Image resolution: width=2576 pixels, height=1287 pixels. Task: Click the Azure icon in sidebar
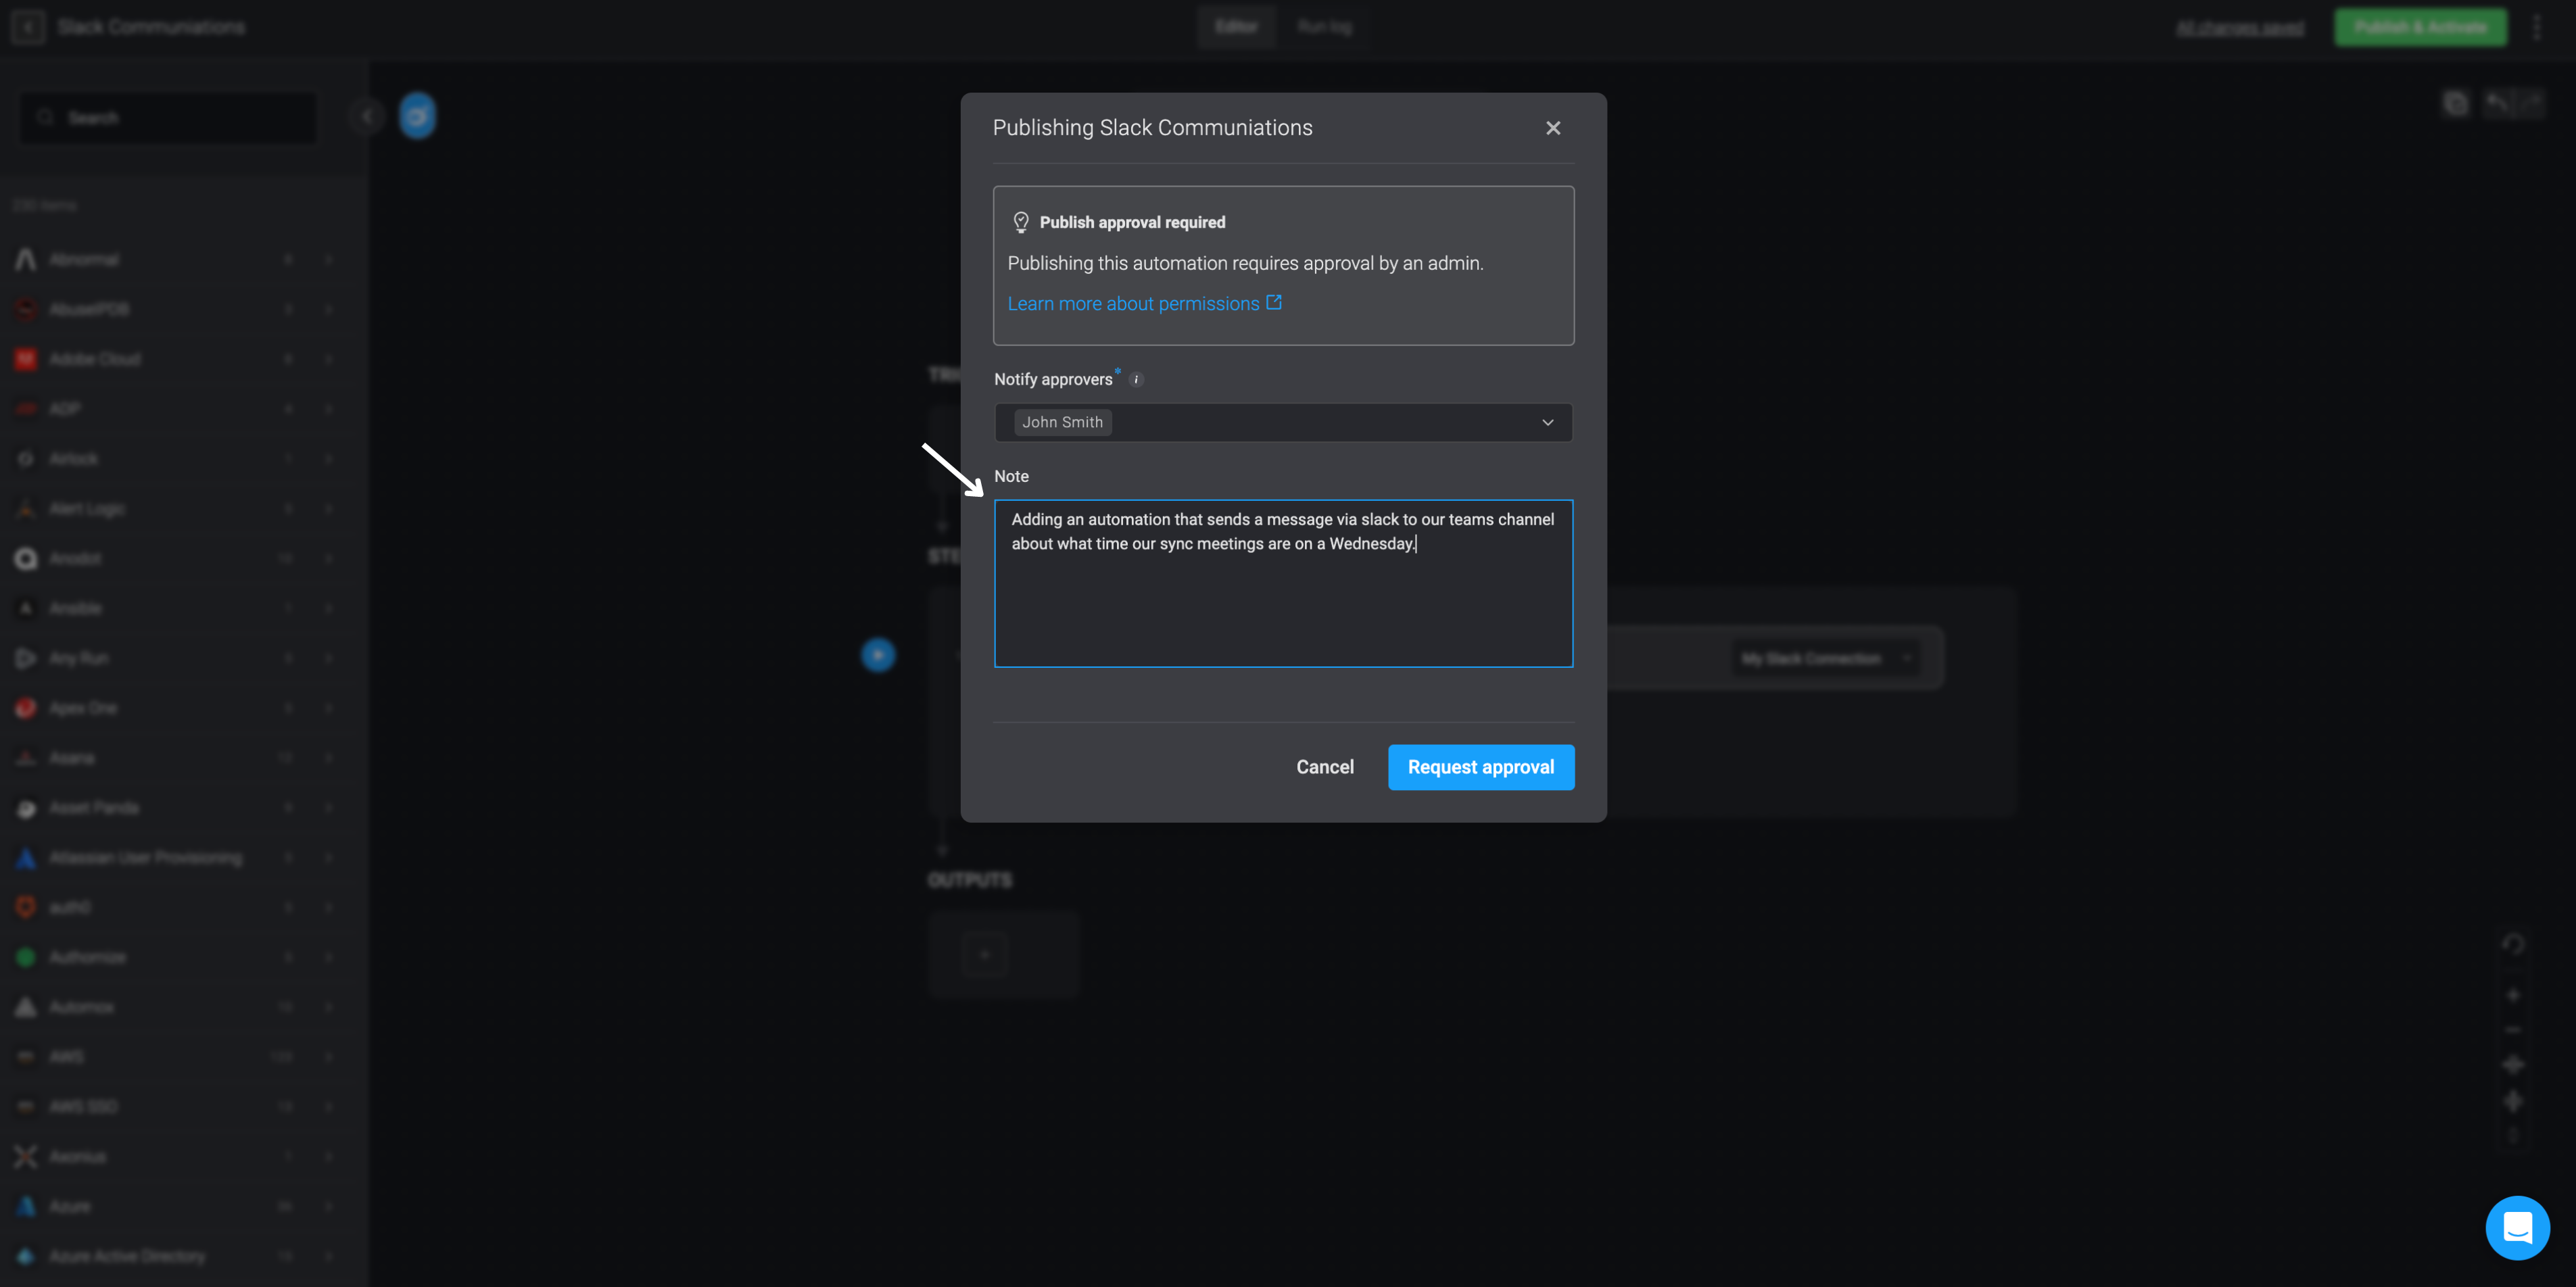pos(26,1207)
